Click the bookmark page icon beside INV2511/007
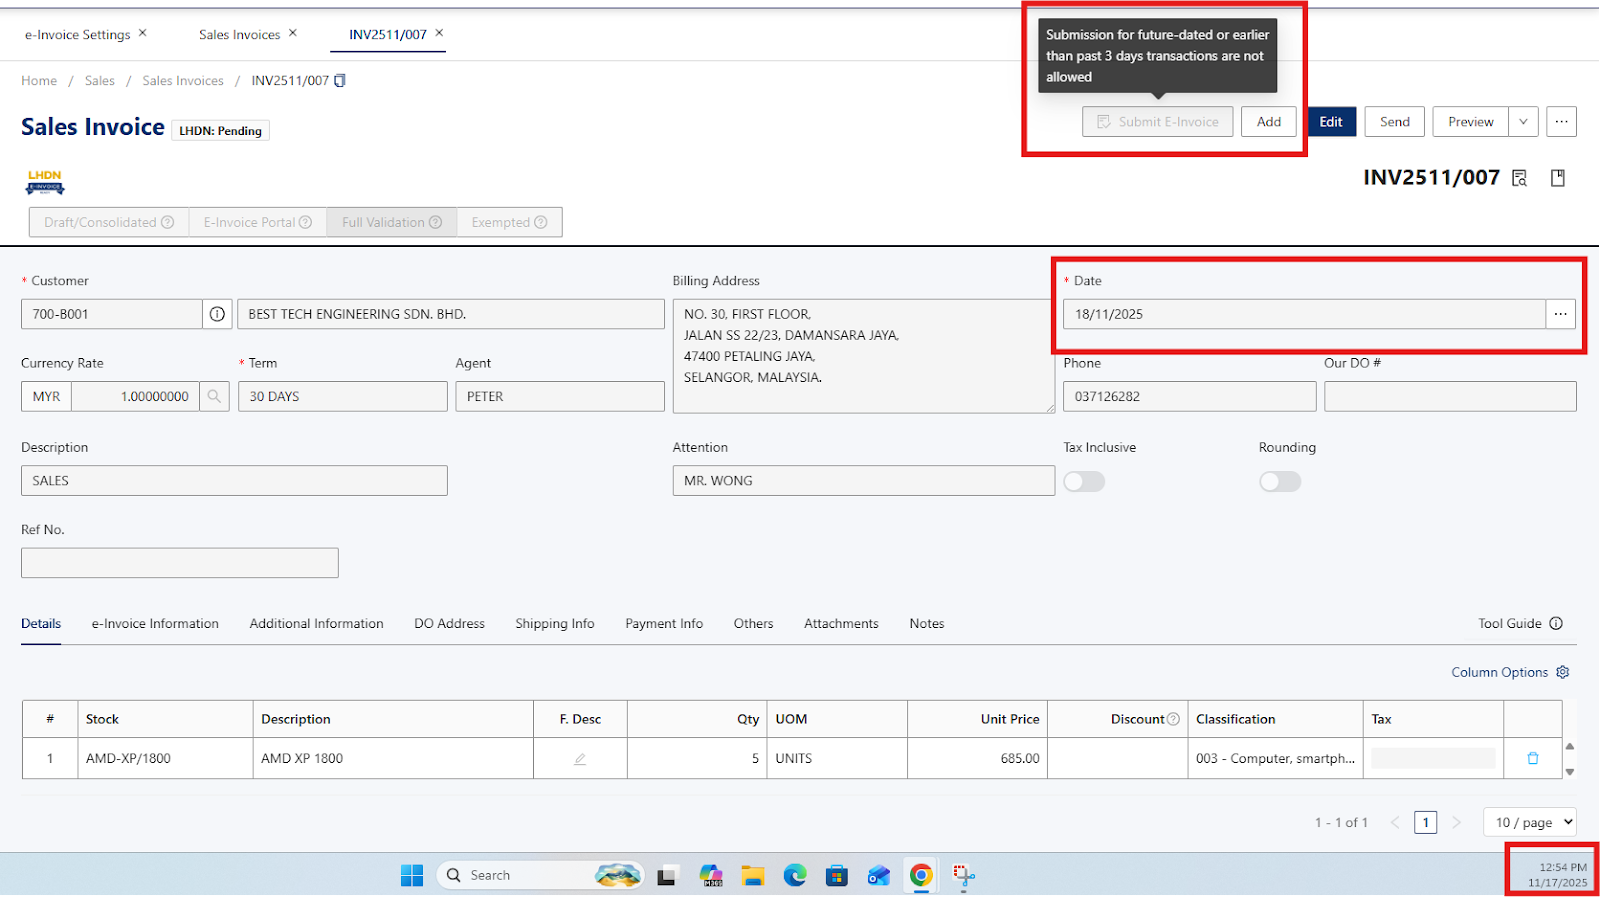Screen dimensions: 1600x897 tap(1558, 178)
